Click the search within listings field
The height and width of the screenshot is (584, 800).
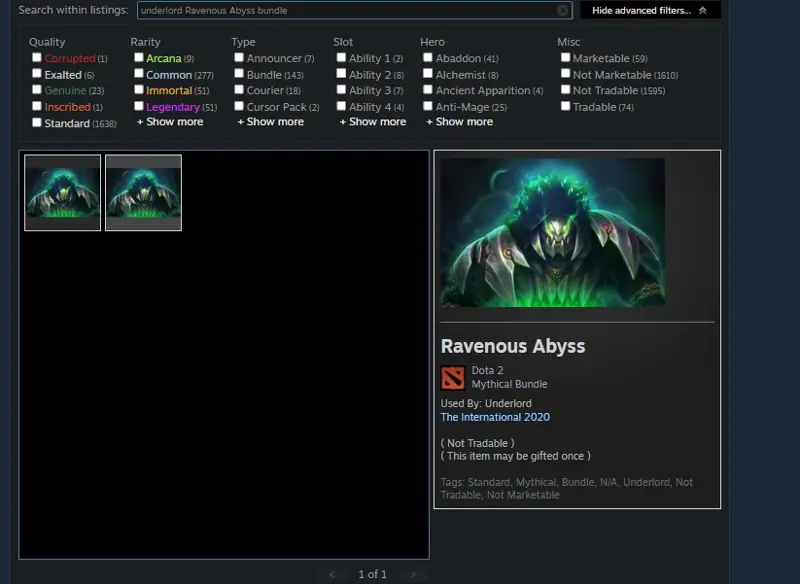click(355, 10)
